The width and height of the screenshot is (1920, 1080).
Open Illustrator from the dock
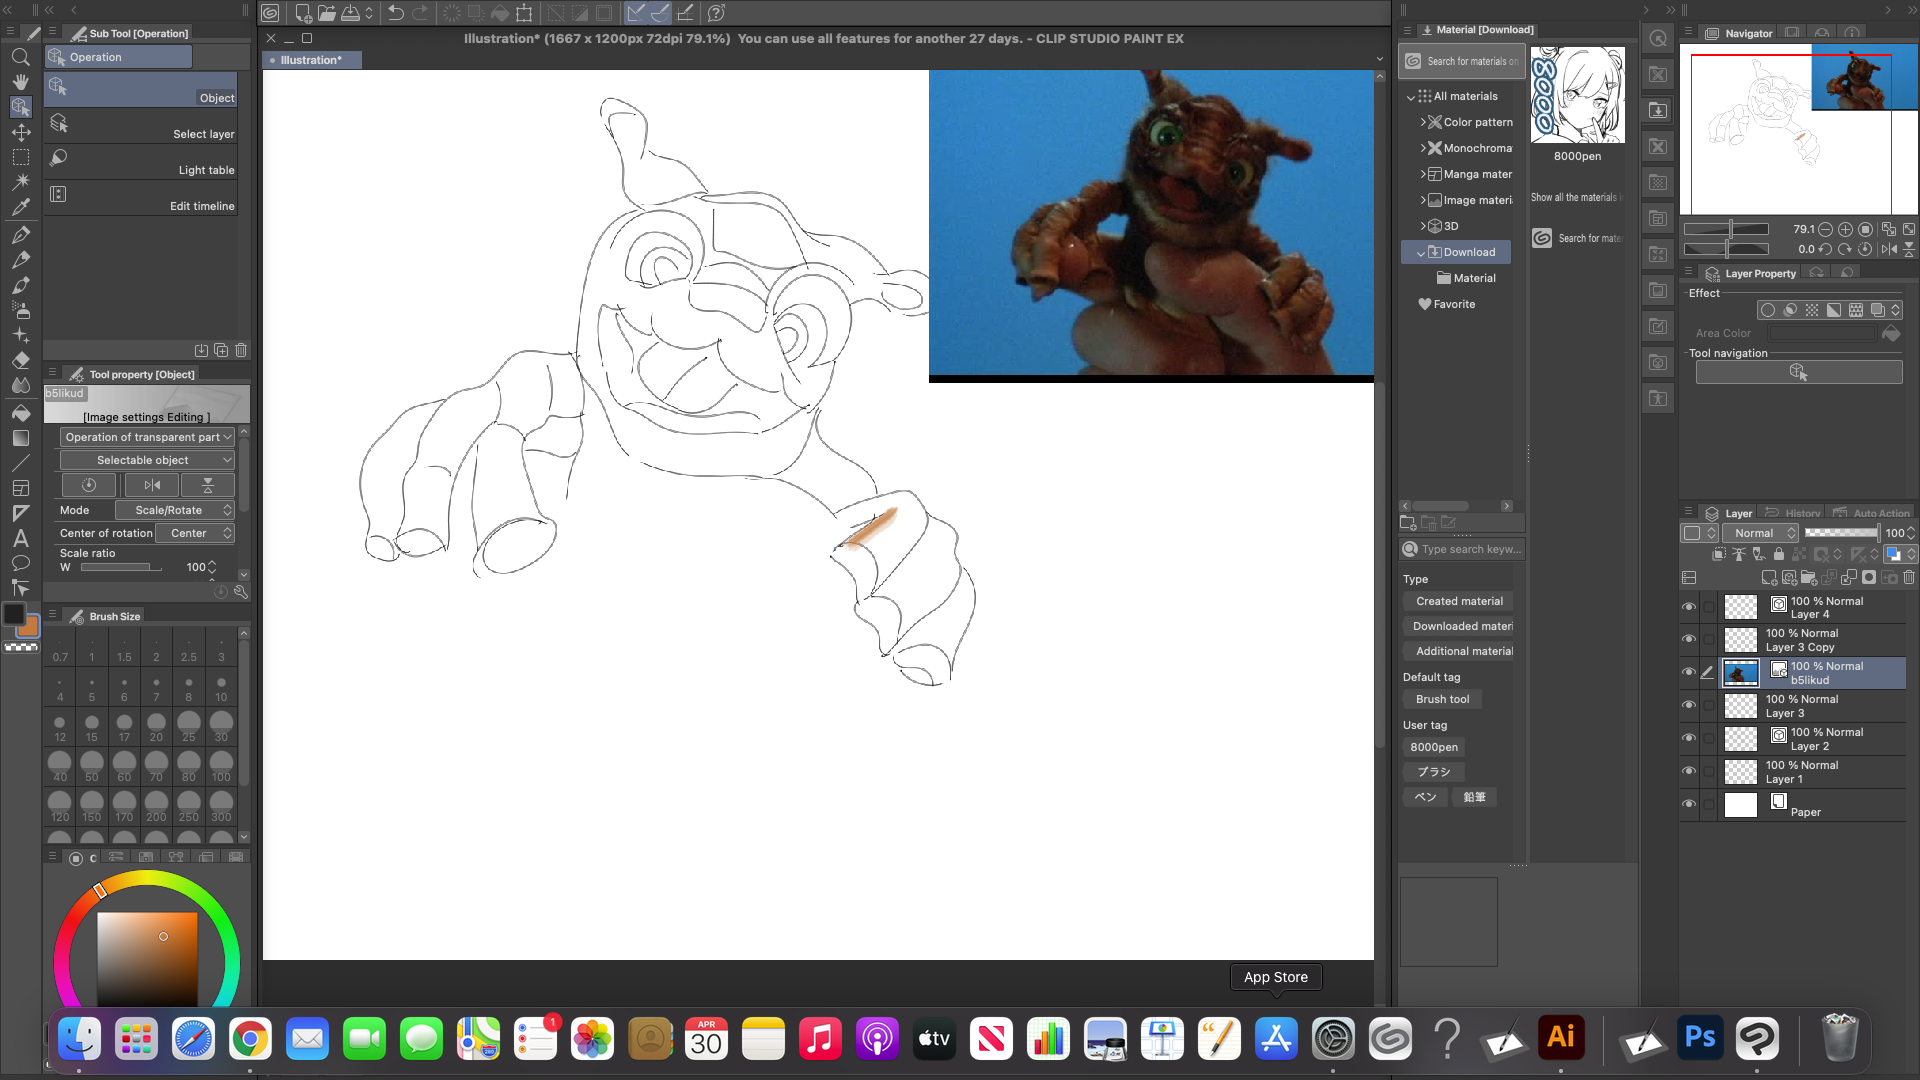click(1561, 1038)
